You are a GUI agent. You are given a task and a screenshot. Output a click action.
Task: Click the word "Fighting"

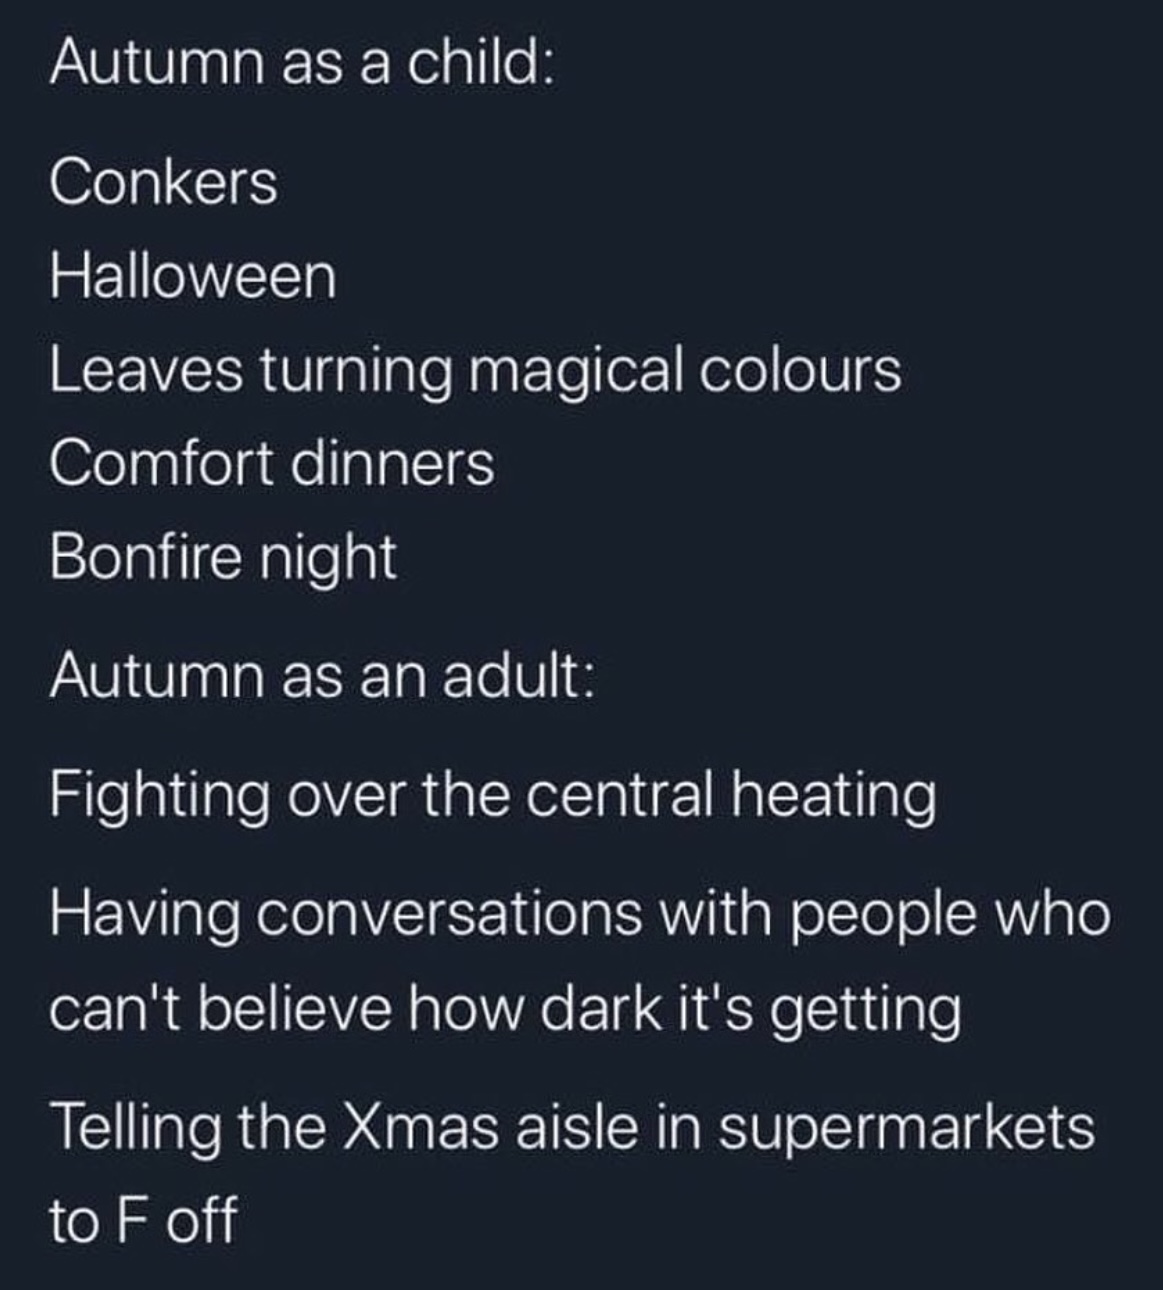point(159,797)
